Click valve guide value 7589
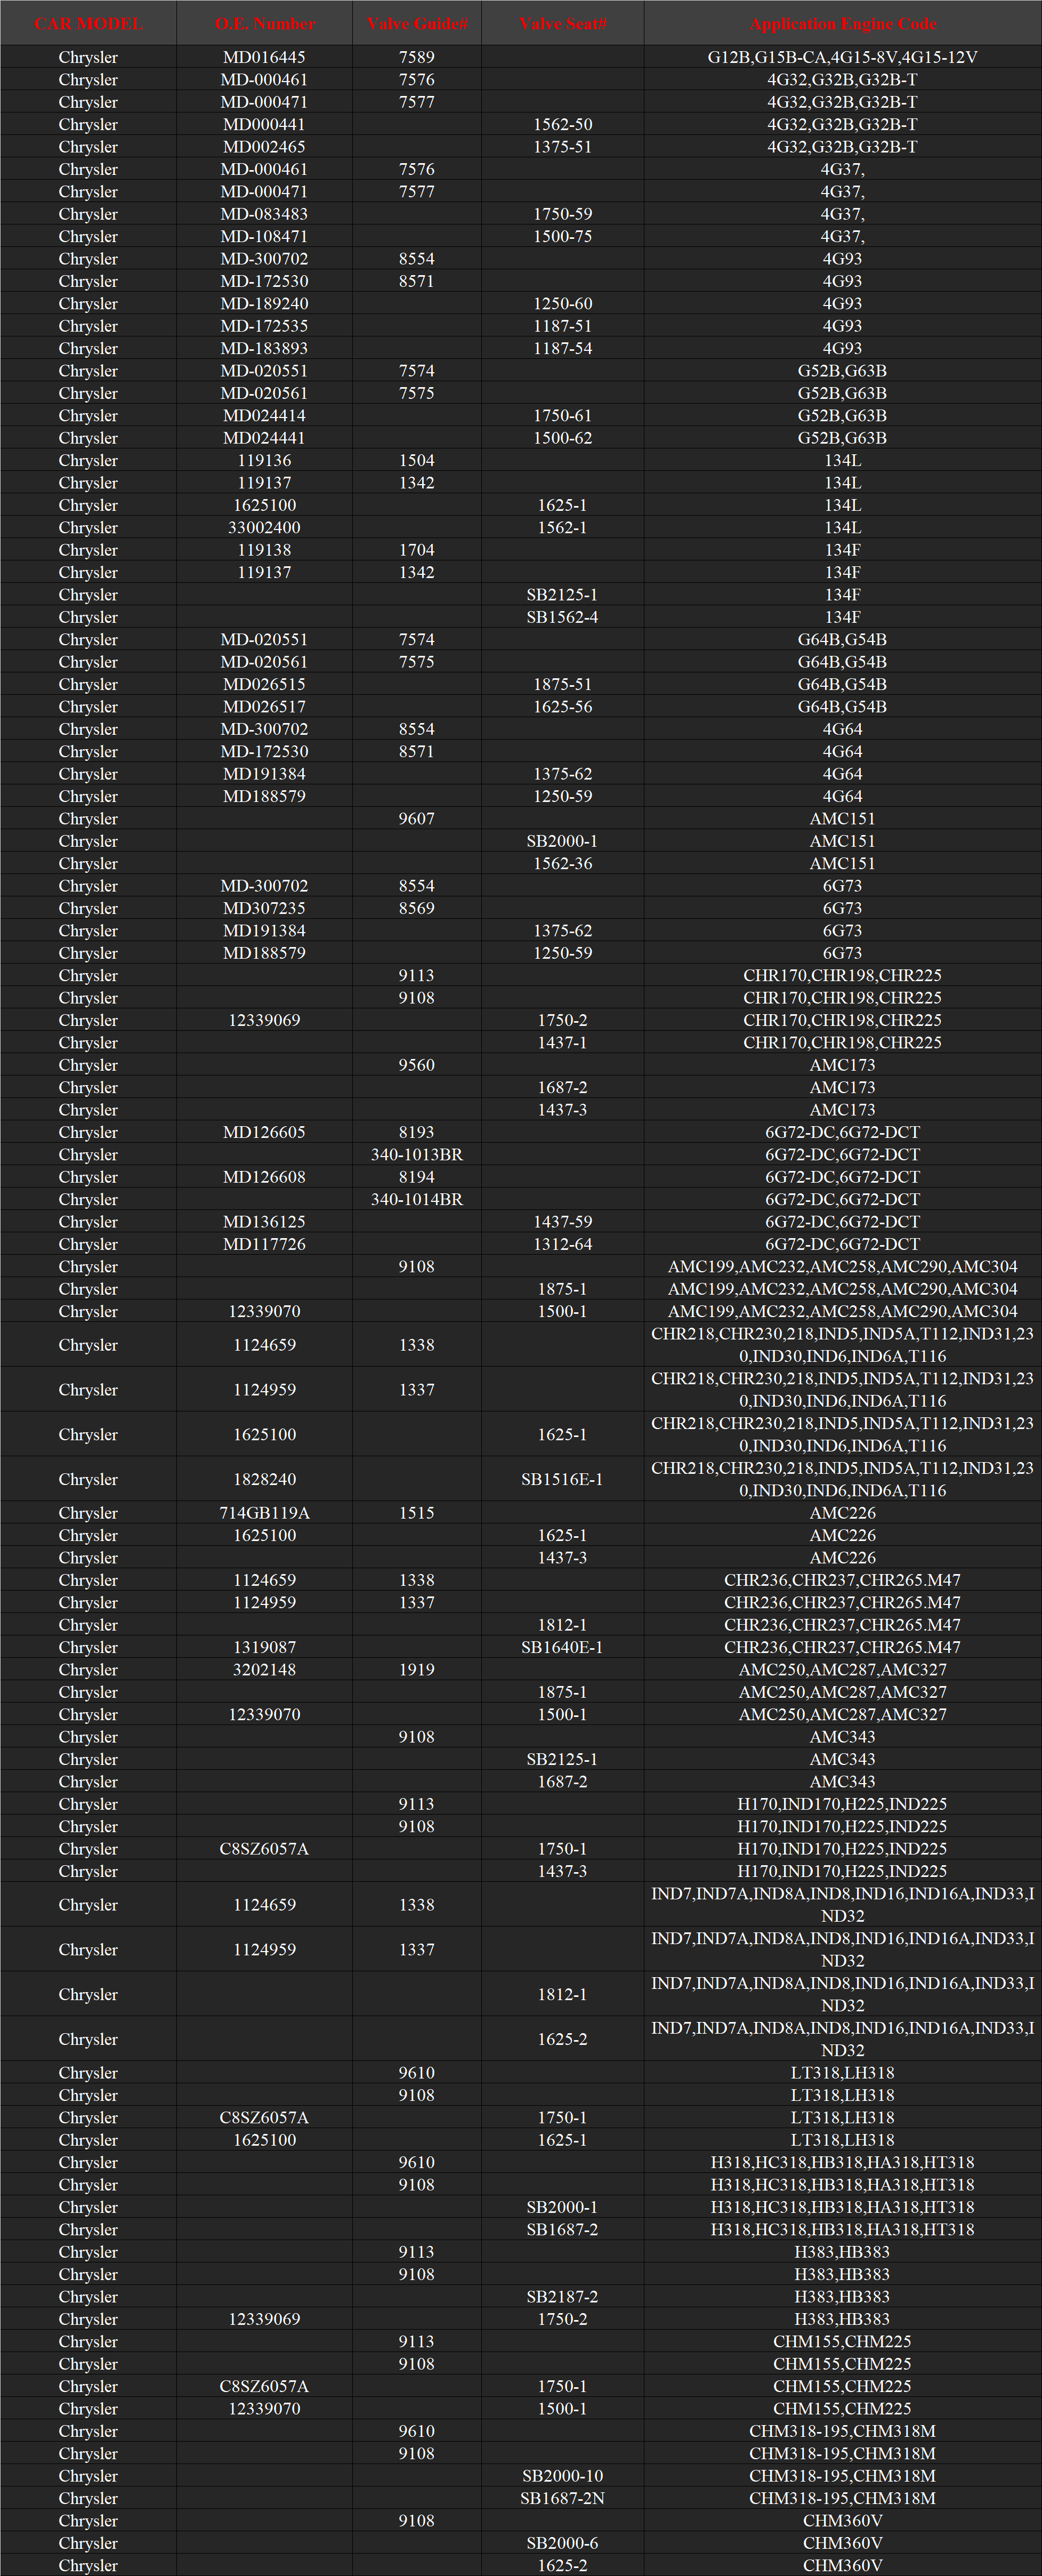 click(x=417, y=57)
